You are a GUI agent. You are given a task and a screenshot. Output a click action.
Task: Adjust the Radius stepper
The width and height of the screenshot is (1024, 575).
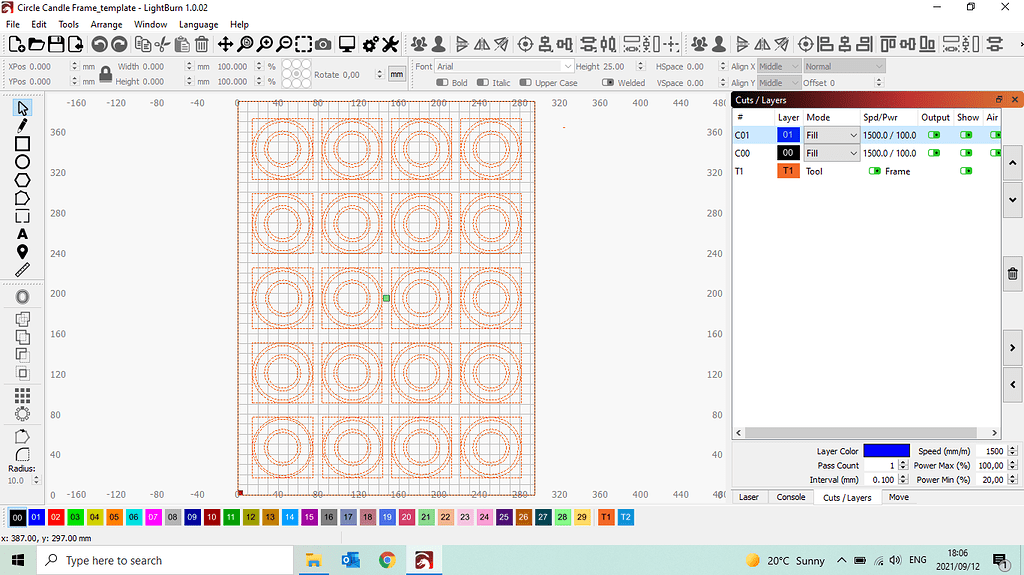click(x=36, y=480)
